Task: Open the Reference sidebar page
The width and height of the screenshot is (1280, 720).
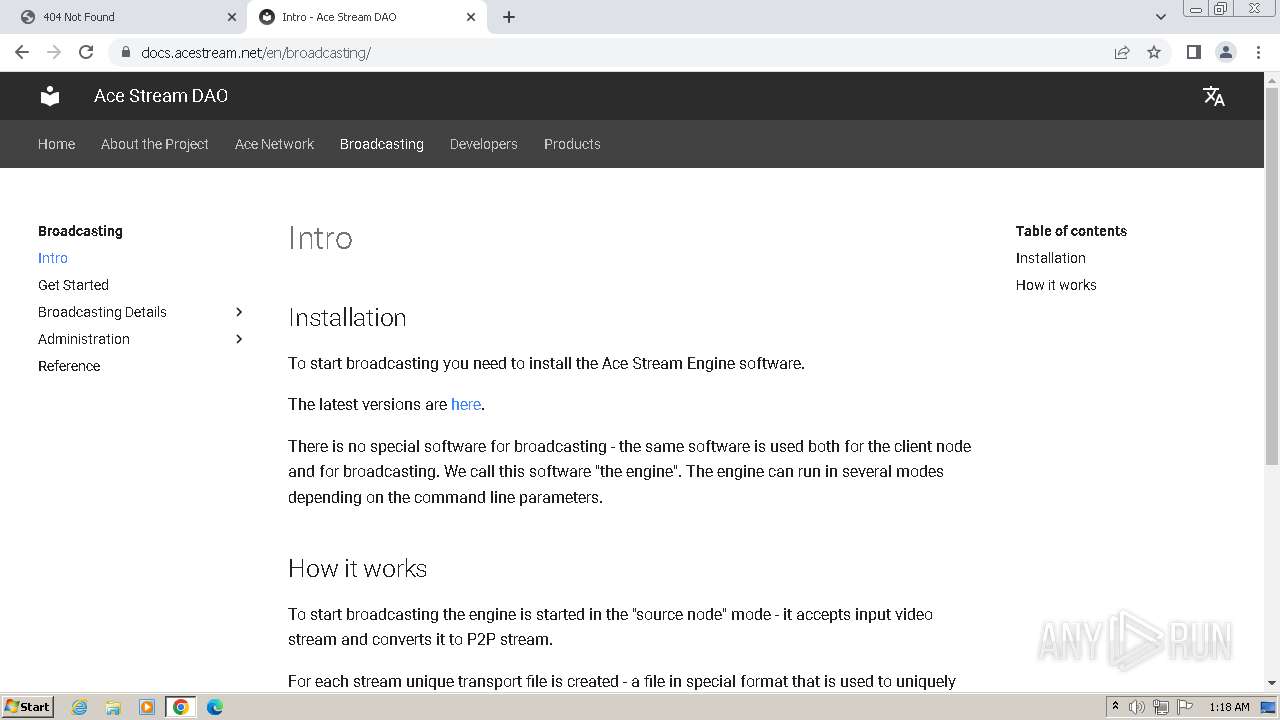Action: [69, 366]
